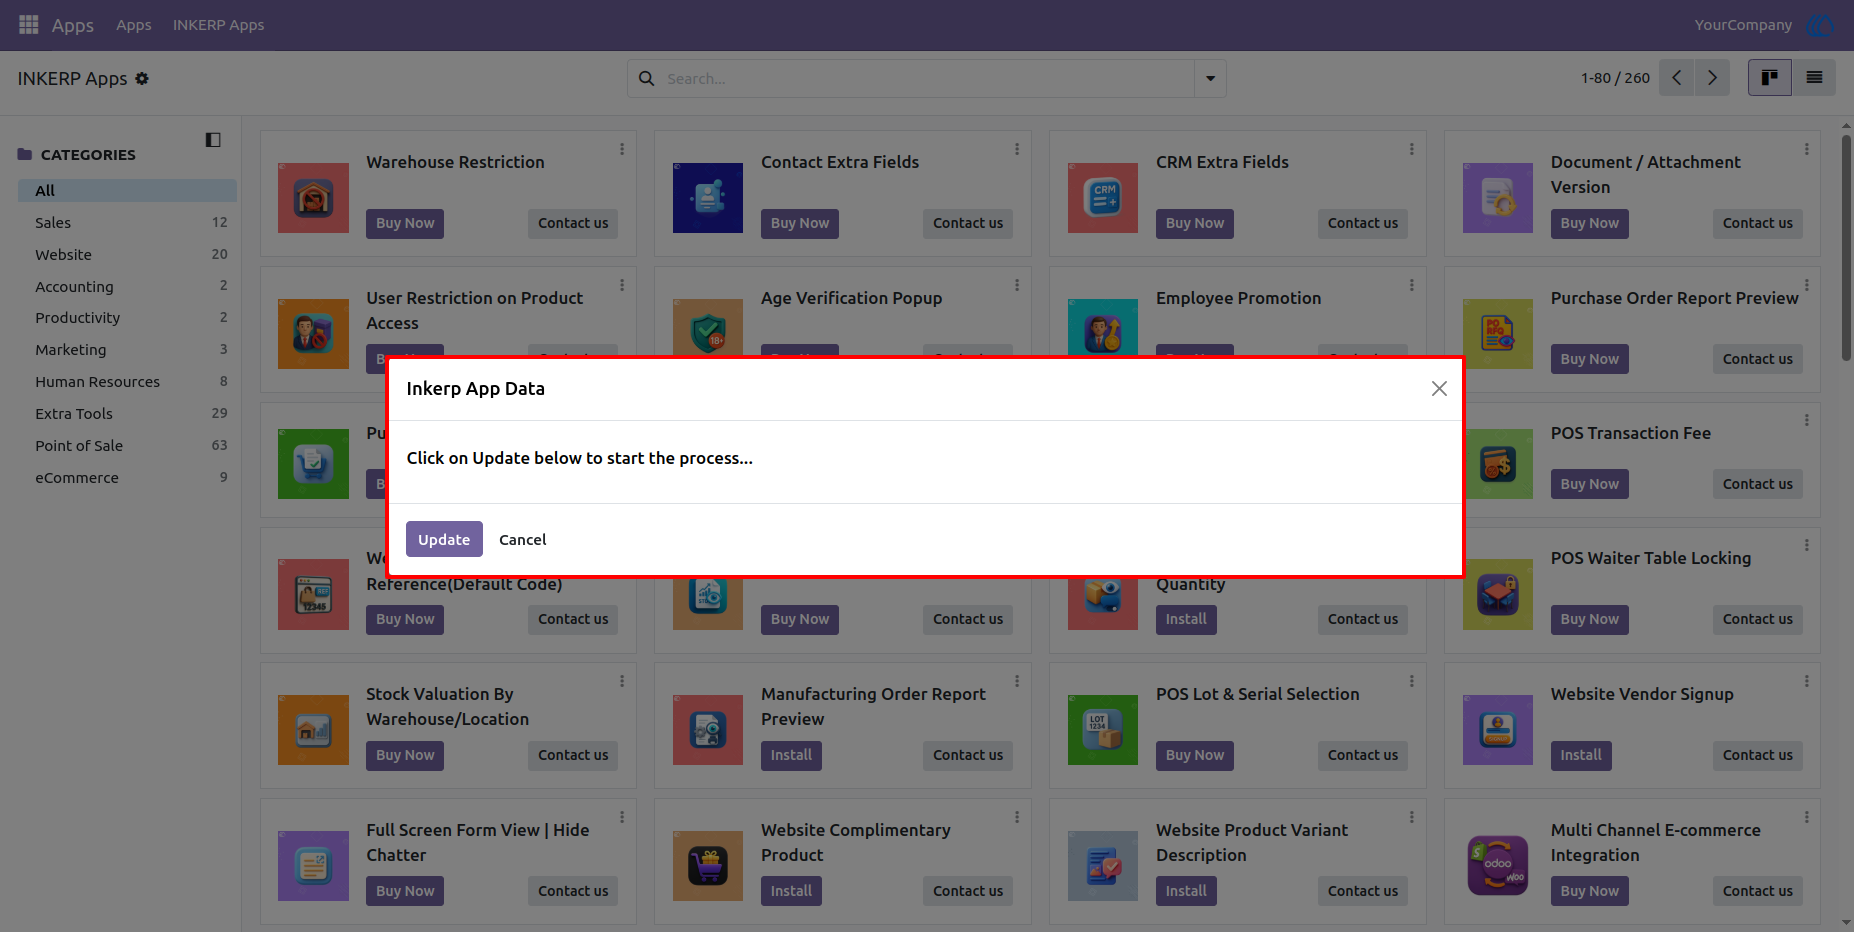Click the Warehouse Restriction app icon
1854x932 pixels.
314,198
